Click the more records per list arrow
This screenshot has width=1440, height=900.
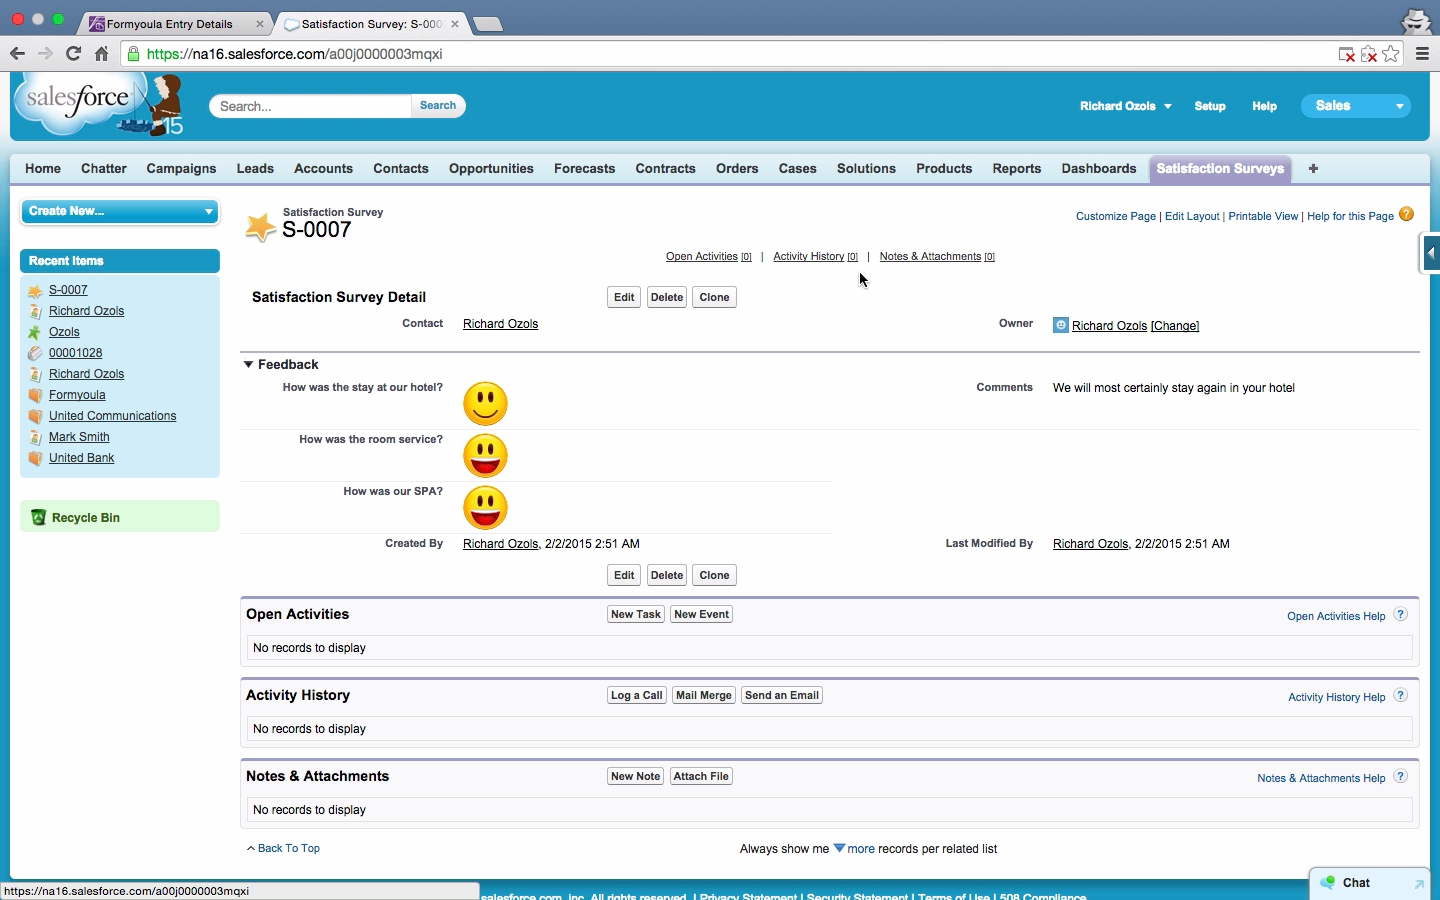839,848
